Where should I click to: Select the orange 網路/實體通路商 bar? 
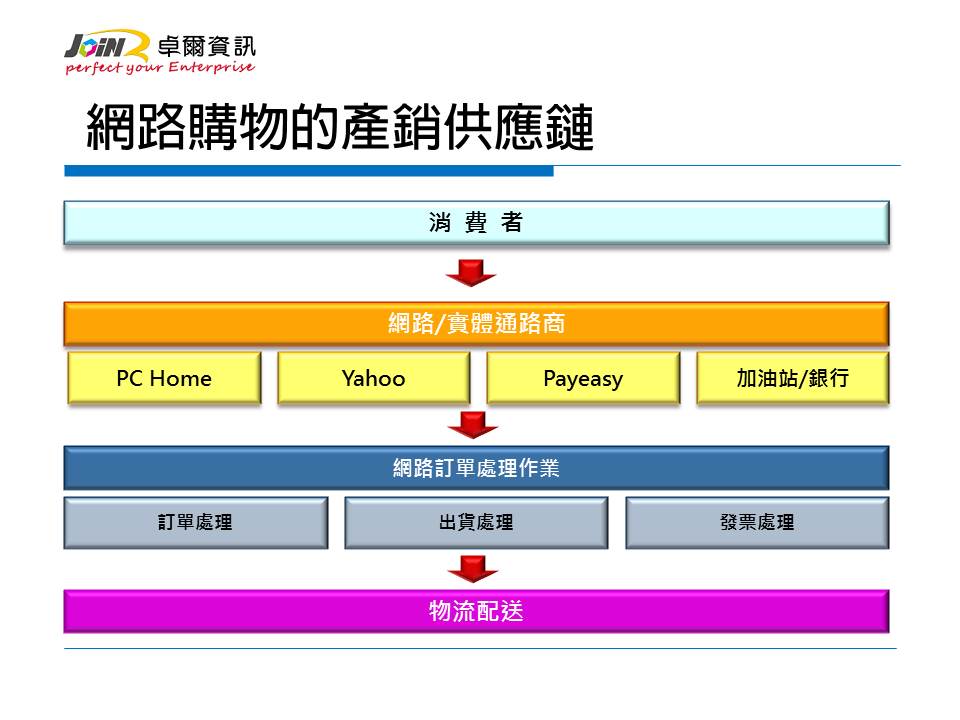pyautogui.click(x=476, y=323)
